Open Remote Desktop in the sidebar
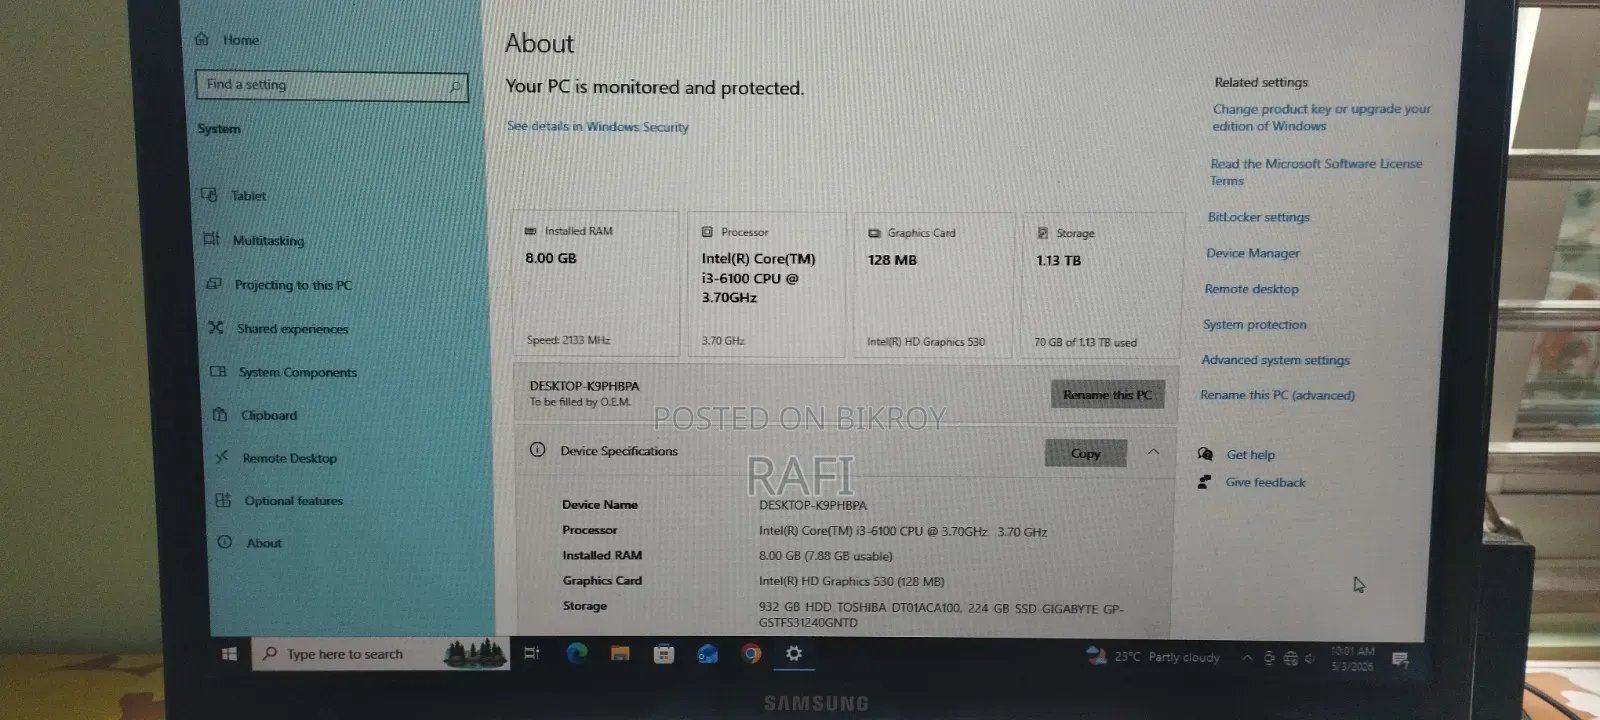The height and width of the screenshot is (720, 1600). click(x=290, y=458)
